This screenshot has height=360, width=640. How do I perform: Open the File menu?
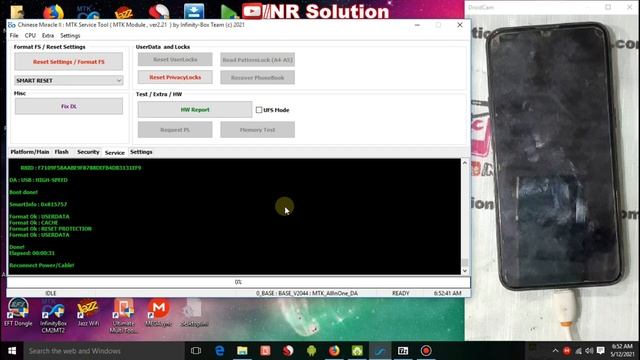(x=14, y=36)
